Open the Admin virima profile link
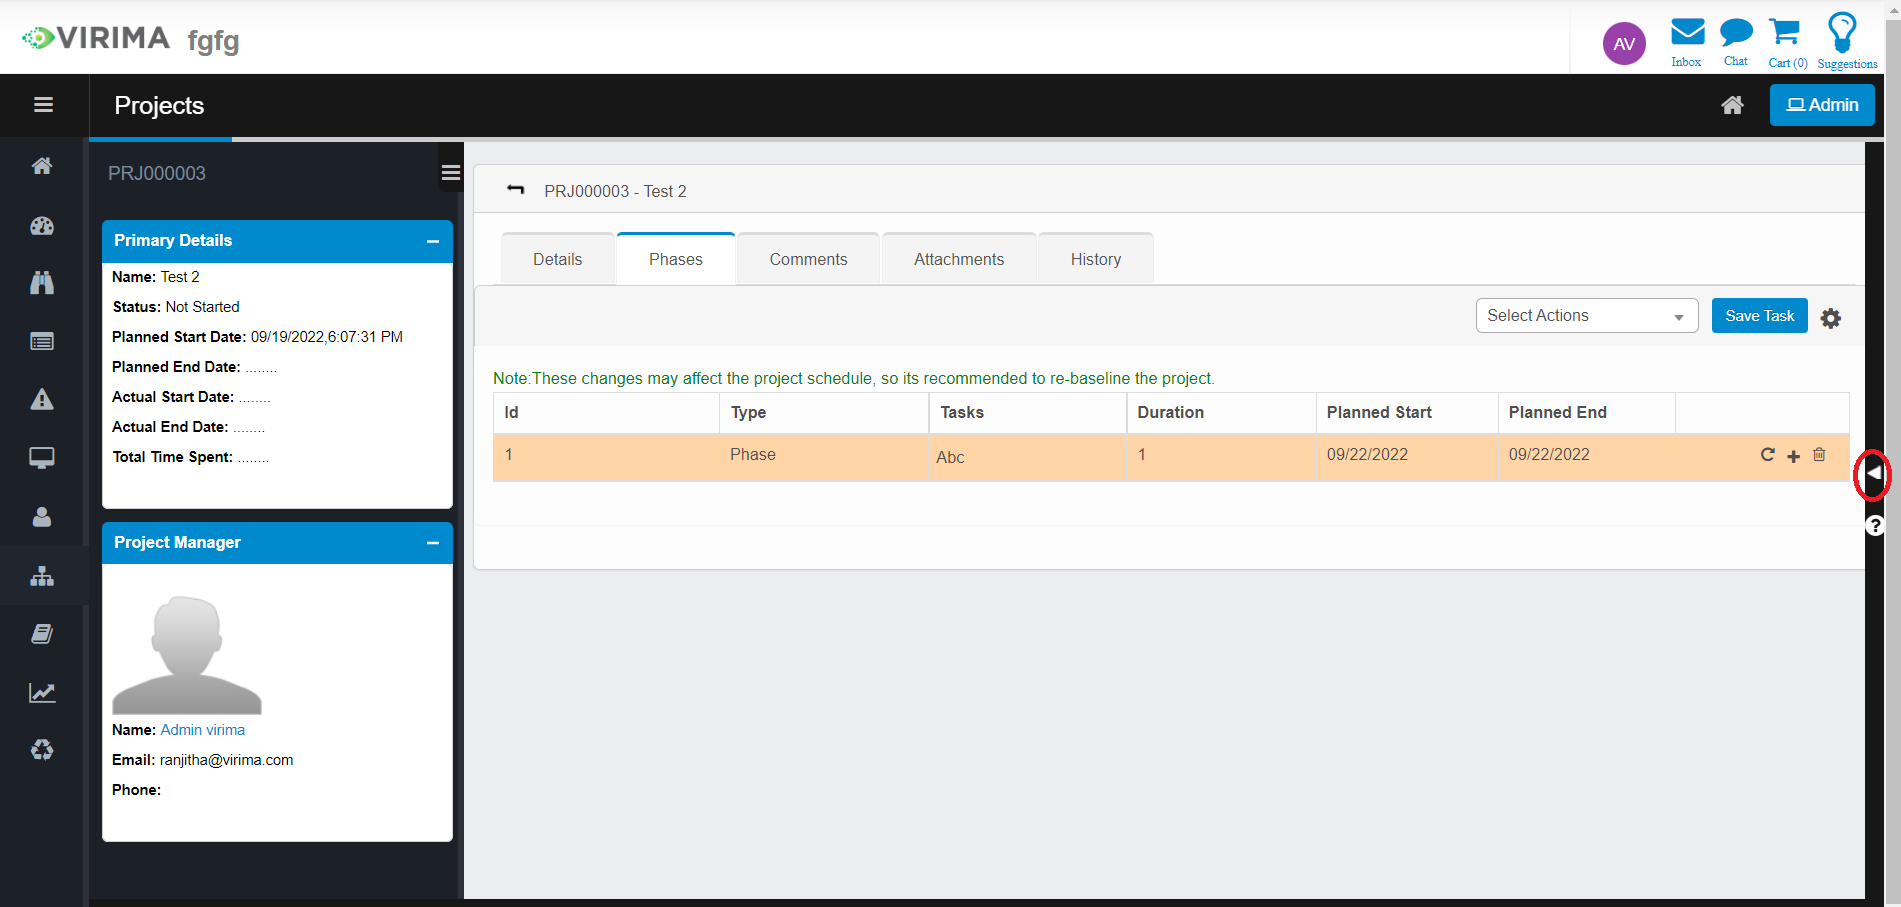 coord(202,730)
